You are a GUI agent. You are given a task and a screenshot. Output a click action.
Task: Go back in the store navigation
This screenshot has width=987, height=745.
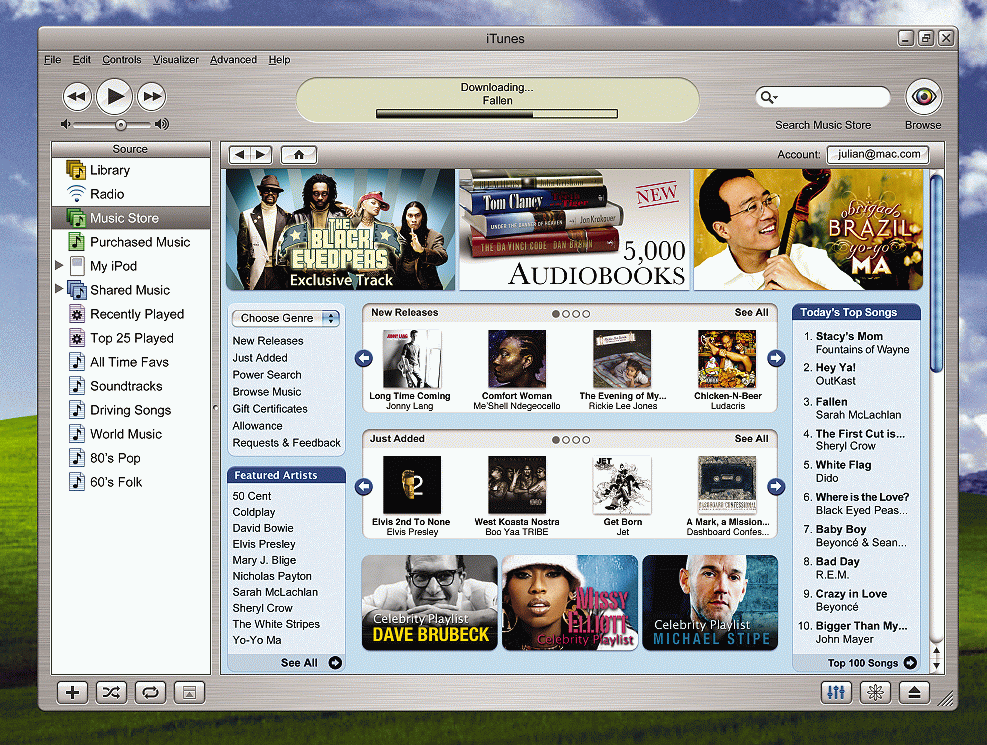(x=240, y=155)
